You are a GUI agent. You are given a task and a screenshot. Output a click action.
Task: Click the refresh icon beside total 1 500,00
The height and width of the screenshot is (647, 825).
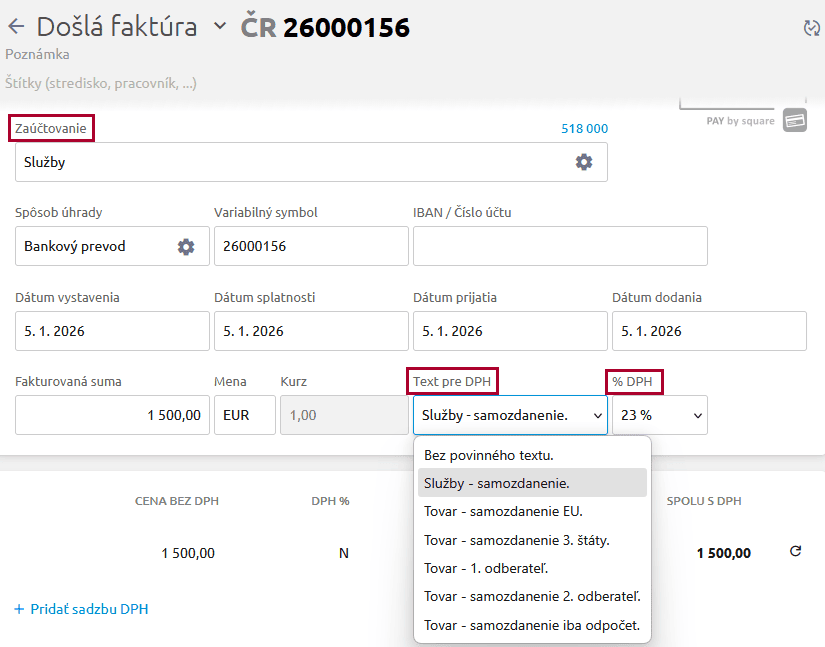(796, 552)
